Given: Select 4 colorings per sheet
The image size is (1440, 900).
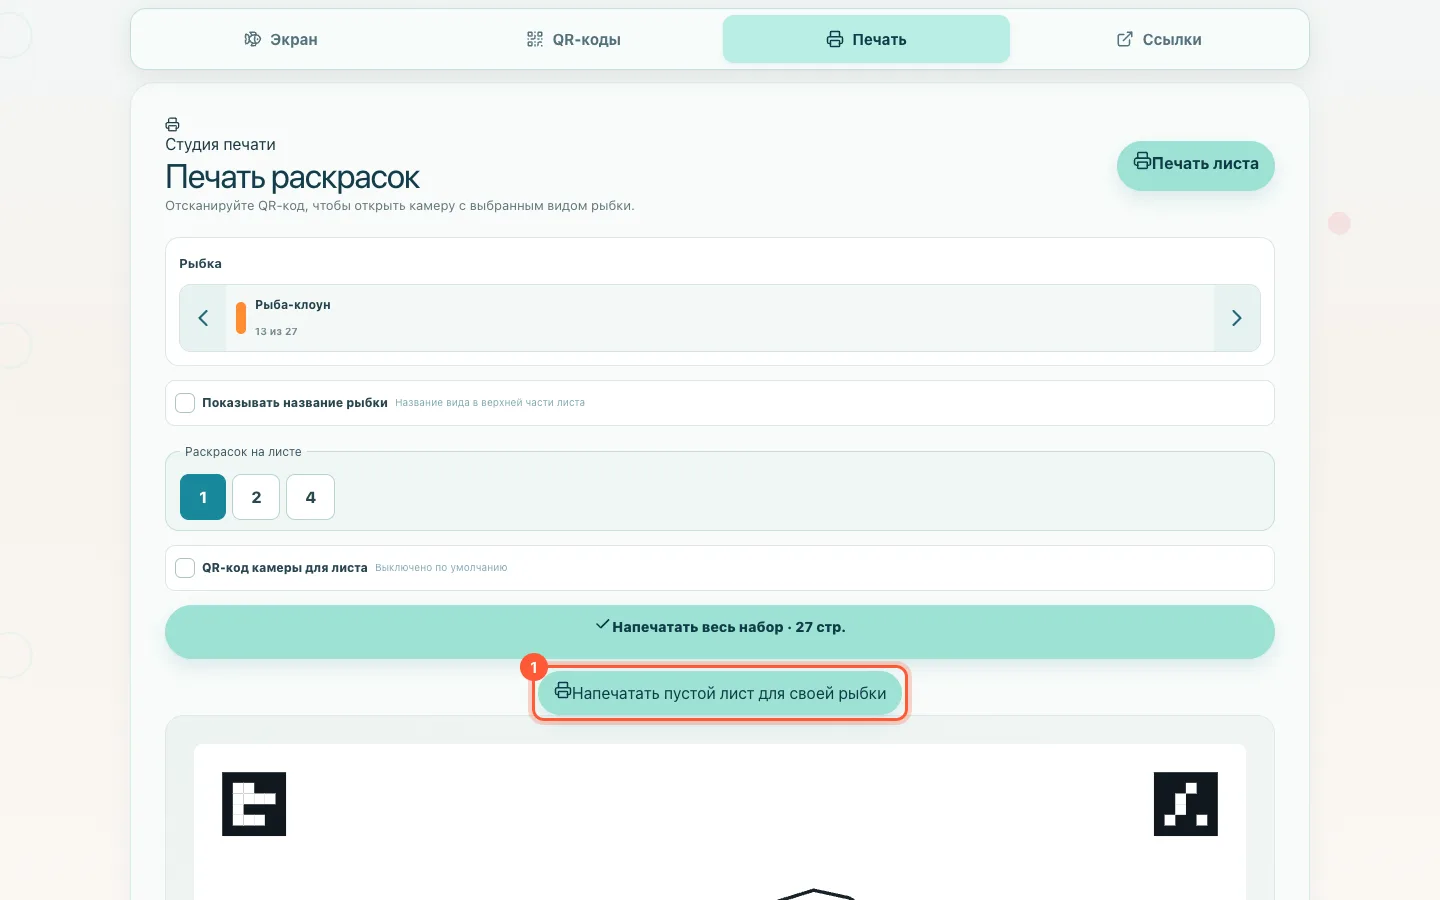Looking at the screenshot, I should point(310,497).
